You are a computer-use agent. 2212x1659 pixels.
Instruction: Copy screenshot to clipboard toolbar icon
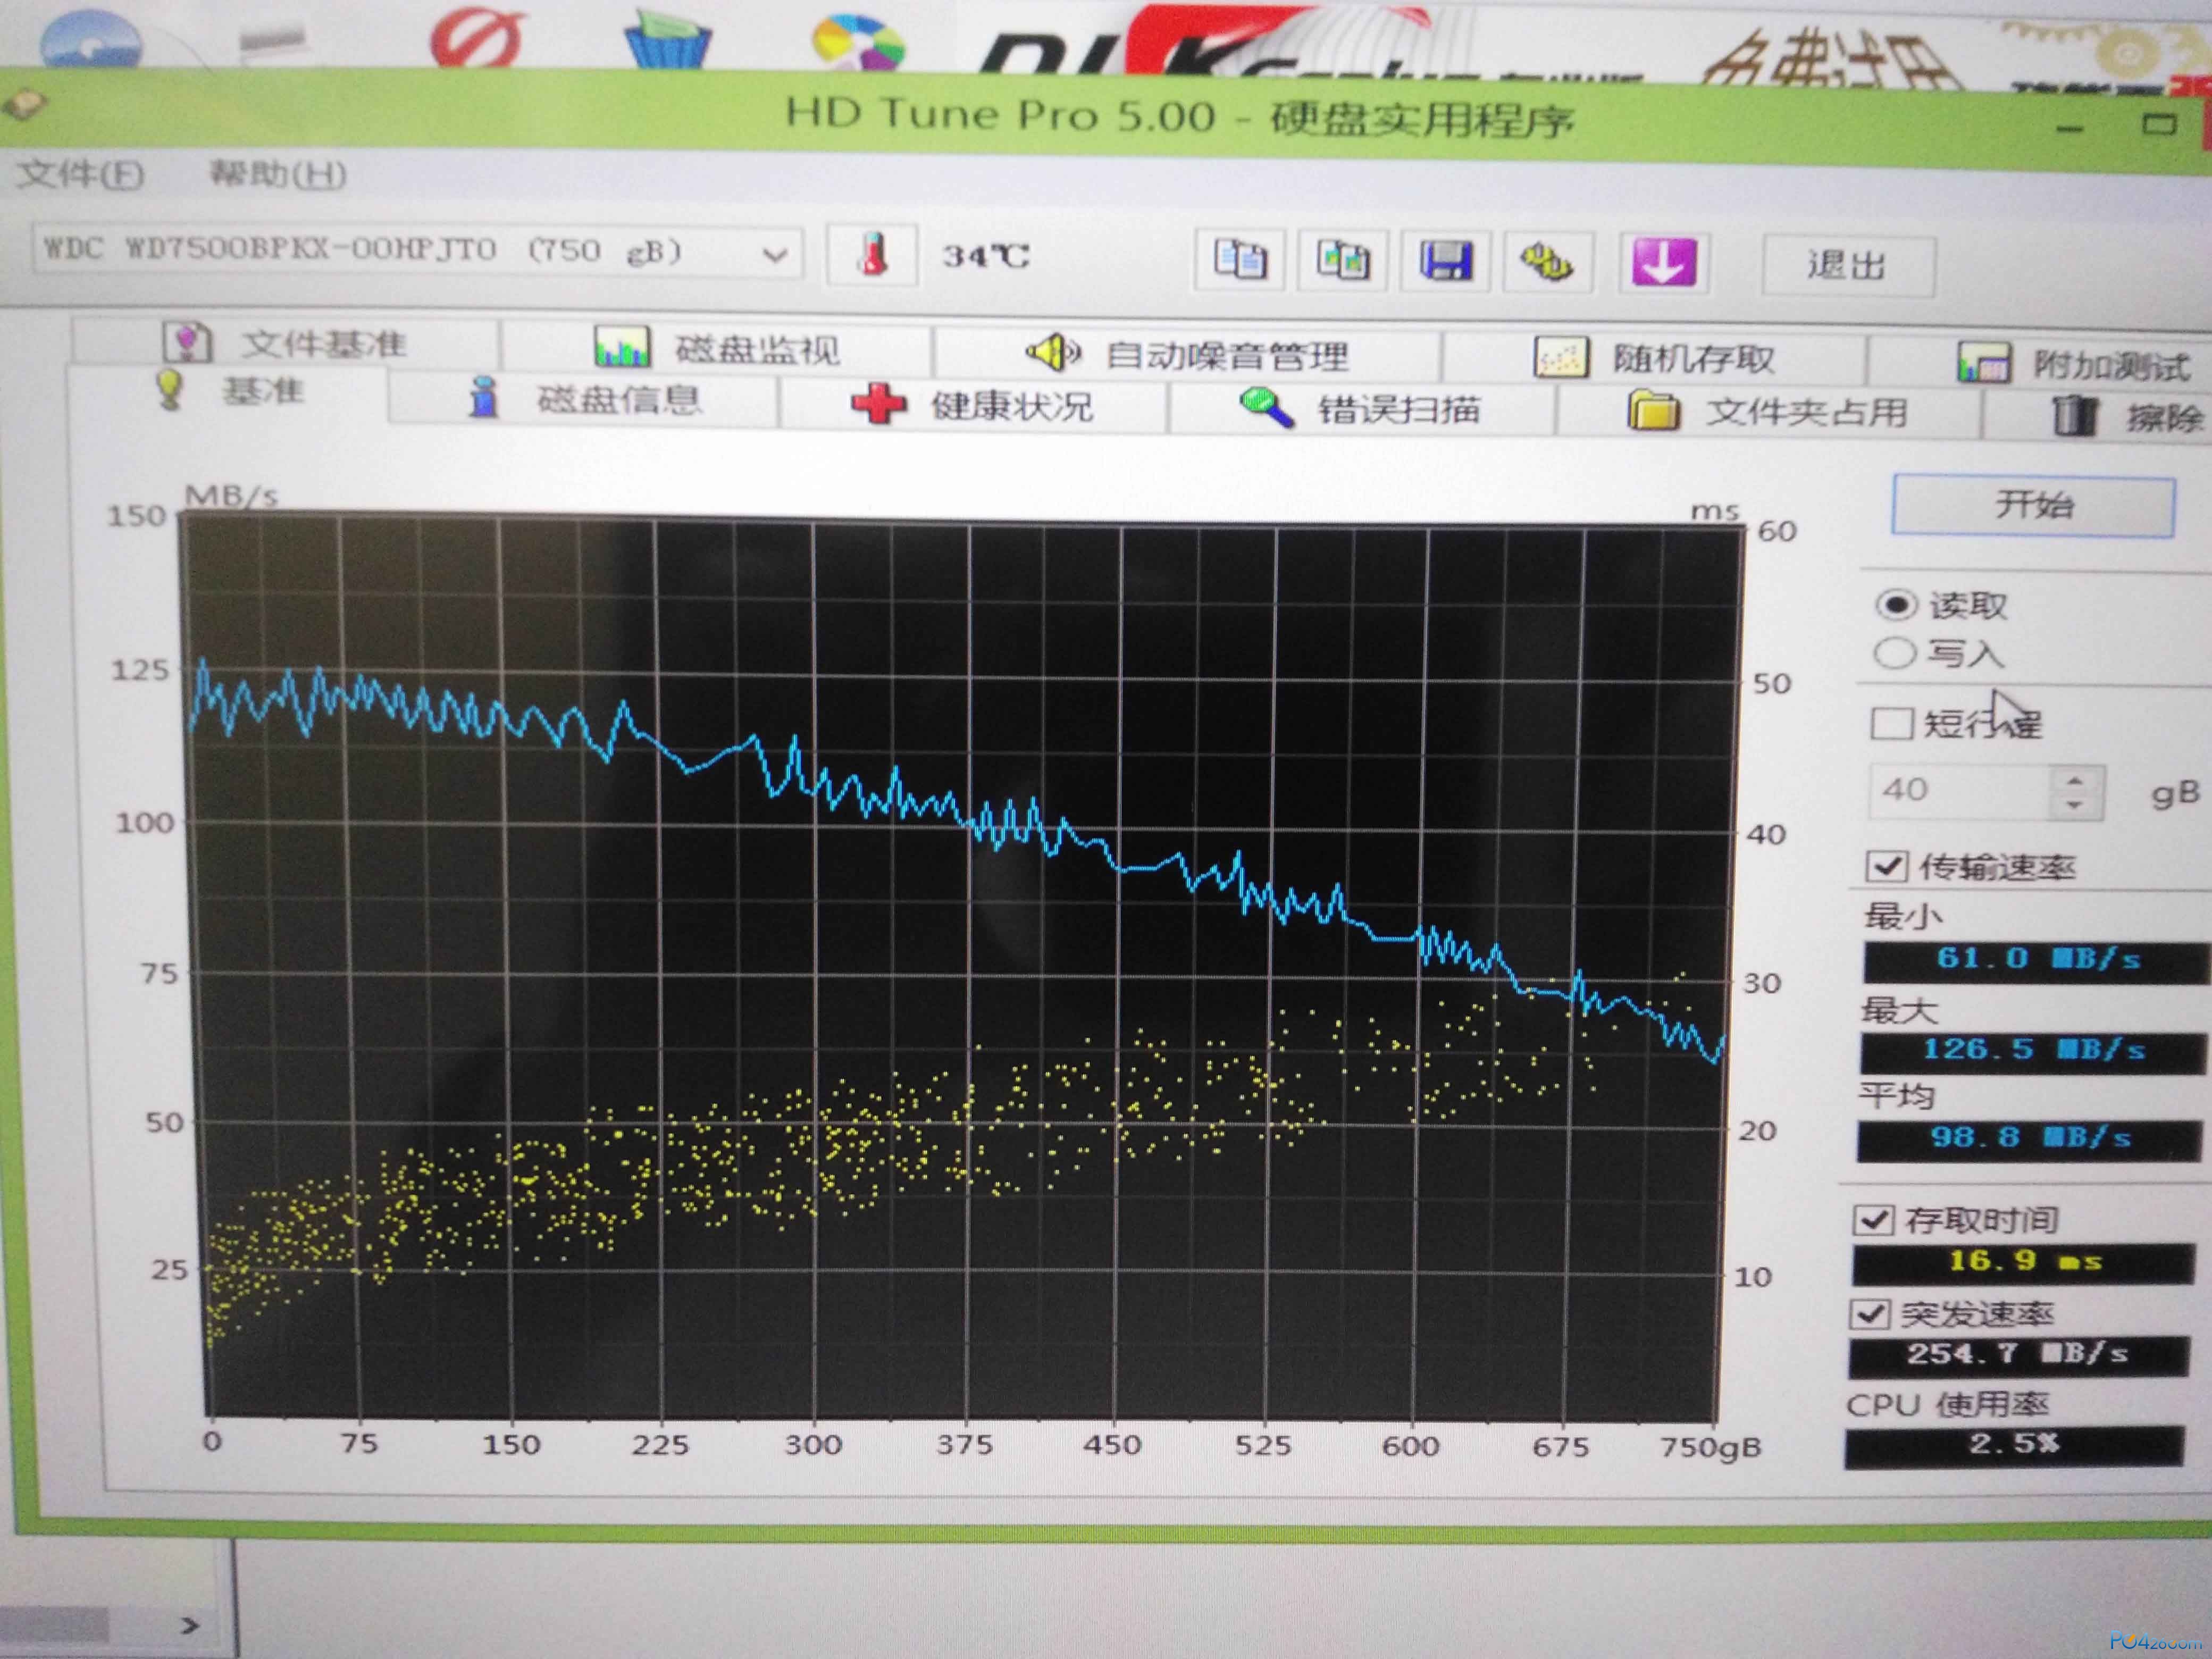(1342, 261)
